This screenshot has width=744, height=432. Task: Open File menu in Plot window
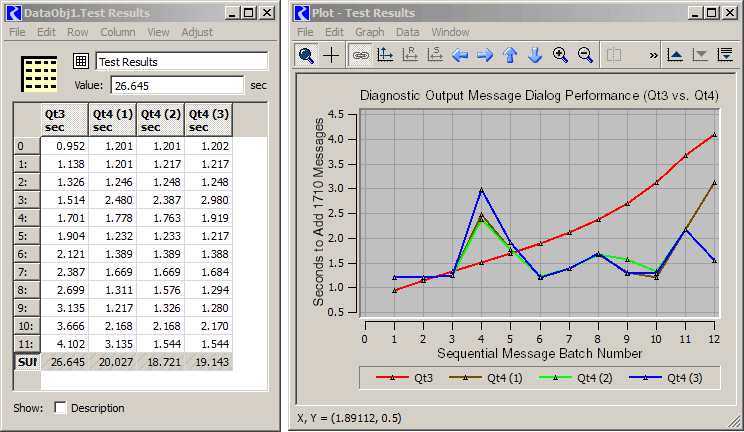(305, 32)
